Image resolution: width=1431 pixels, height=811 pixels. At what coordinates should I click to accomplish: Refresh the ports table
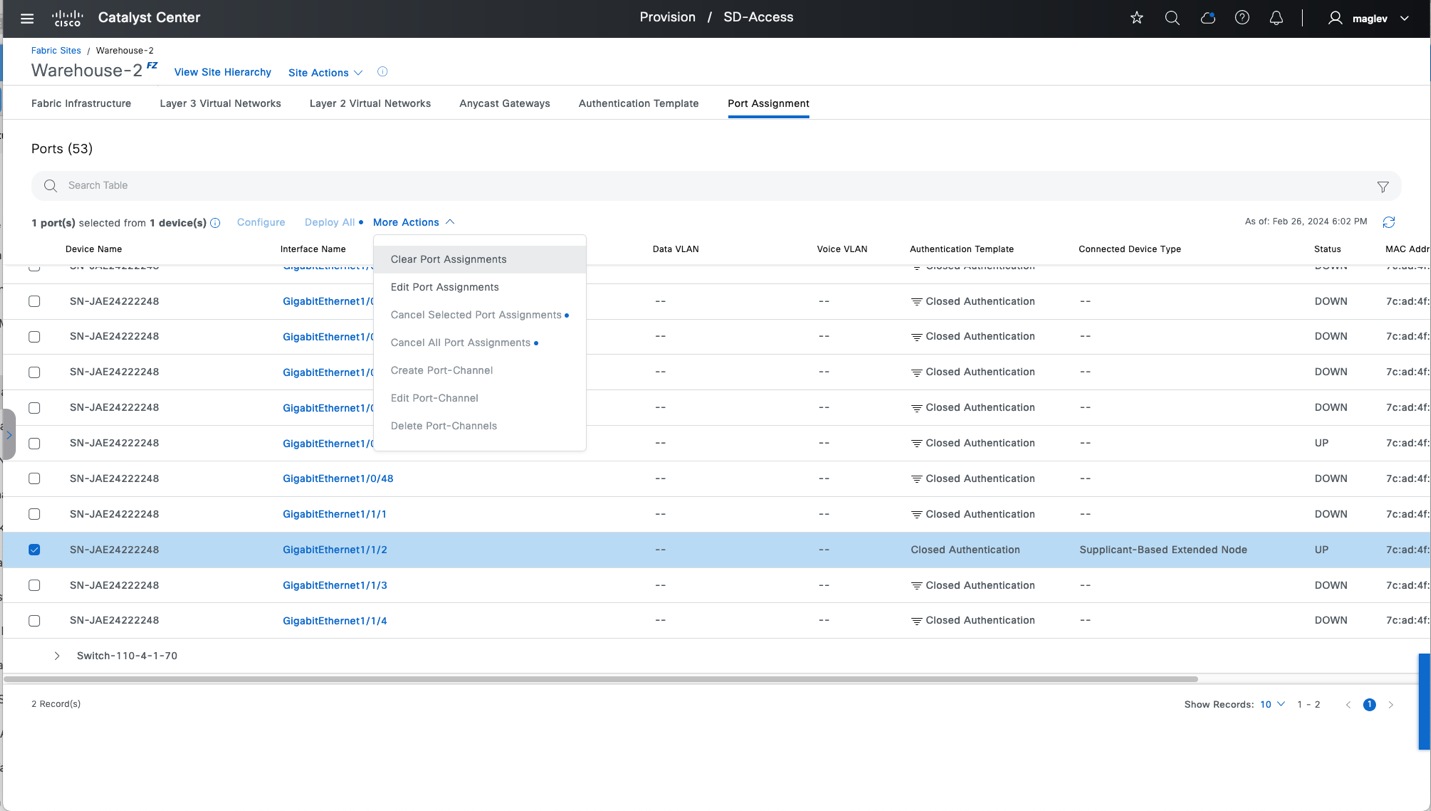[1388, 222]
